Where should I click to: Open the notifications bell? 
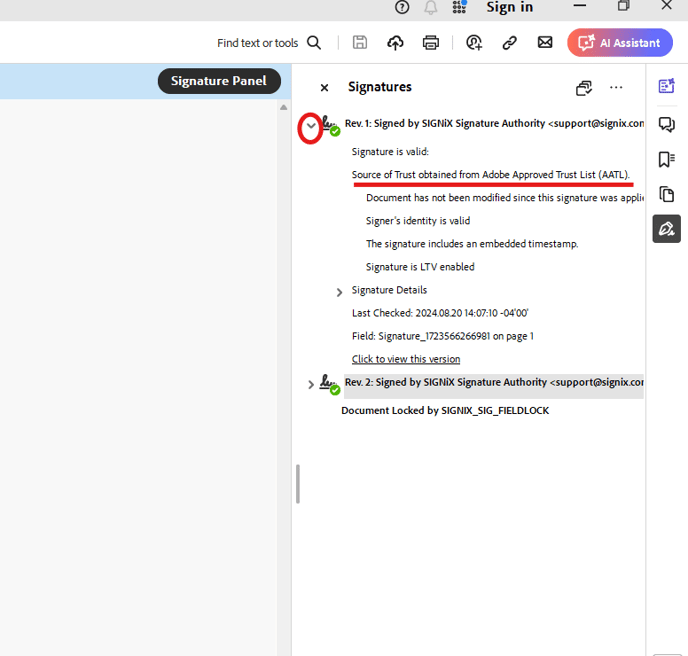pyautogui.click(x=430, y=7)
